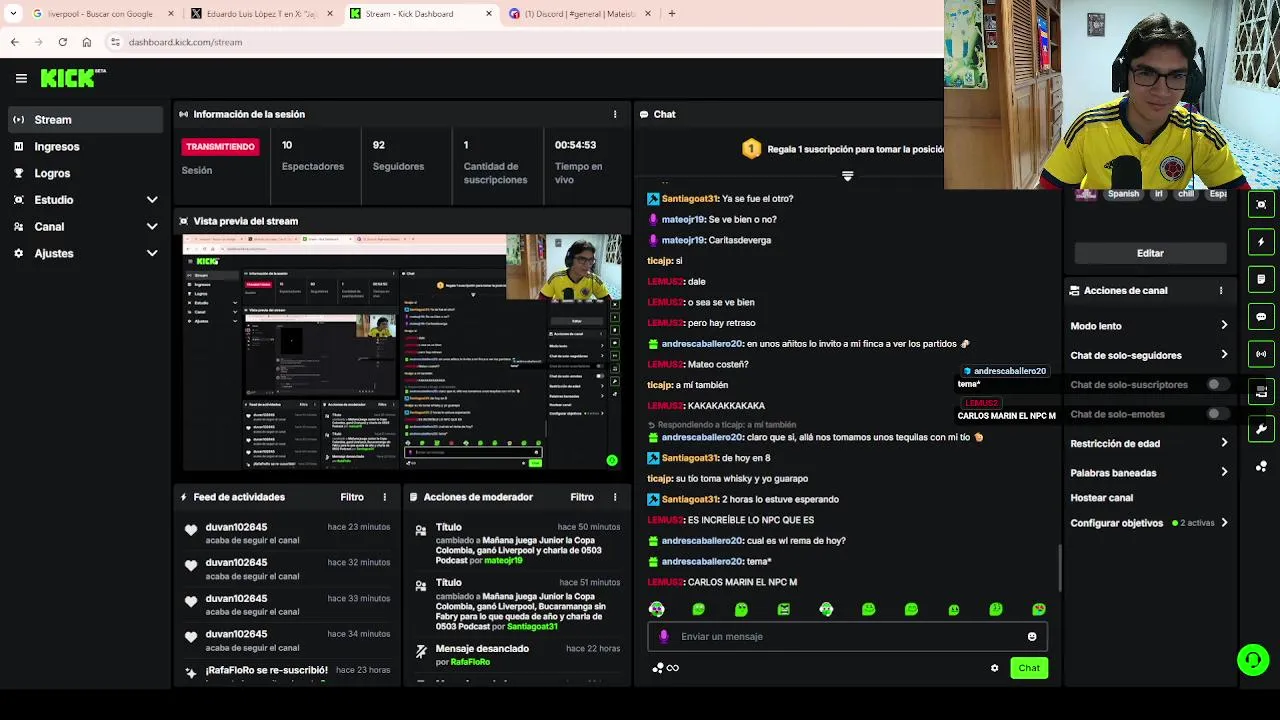This screenshot has width=1280, height=720.
Task: Focus the Enviar un mensaje input
Action: [847, 636]
